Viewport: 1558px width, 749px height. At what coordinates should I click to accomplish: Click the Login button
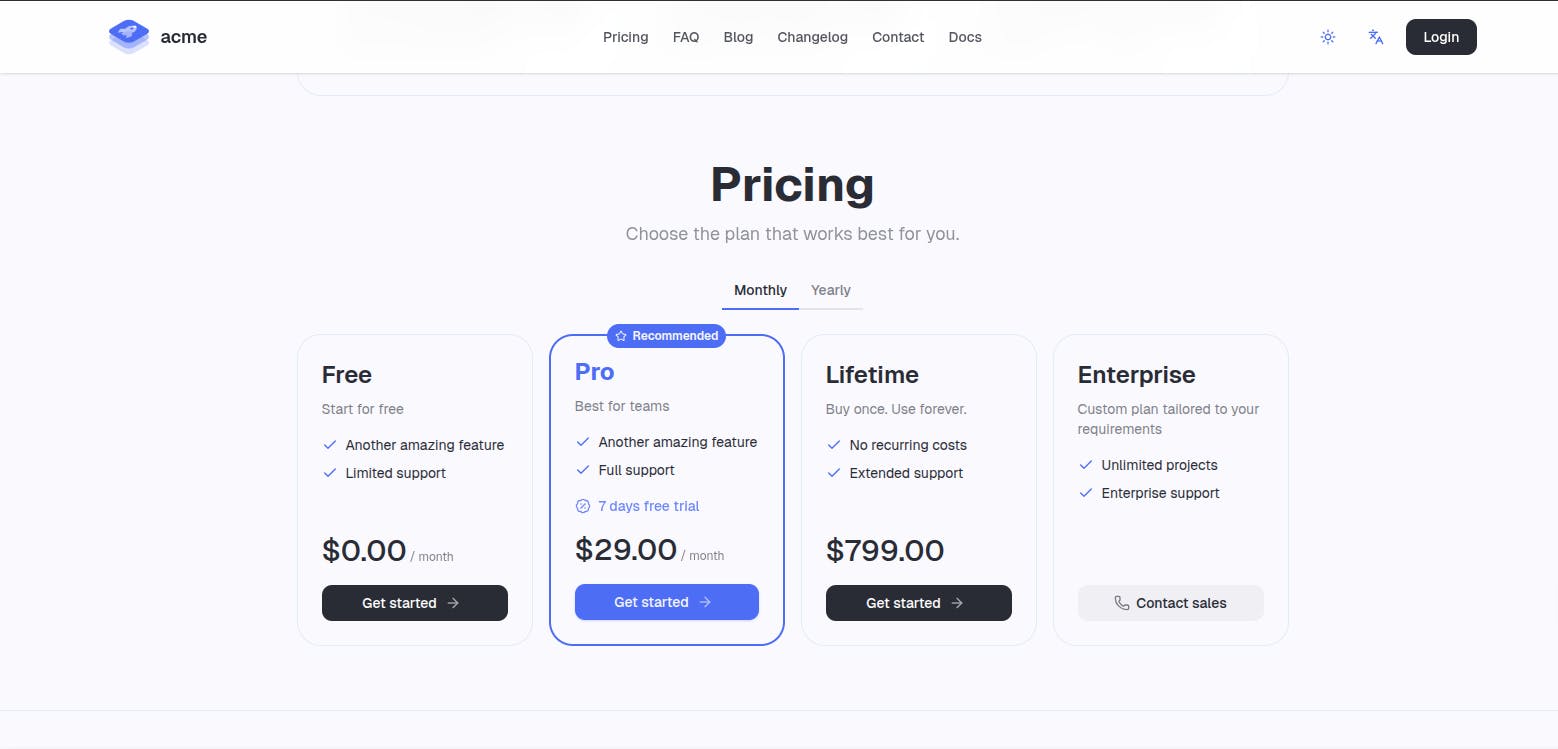1440,37
